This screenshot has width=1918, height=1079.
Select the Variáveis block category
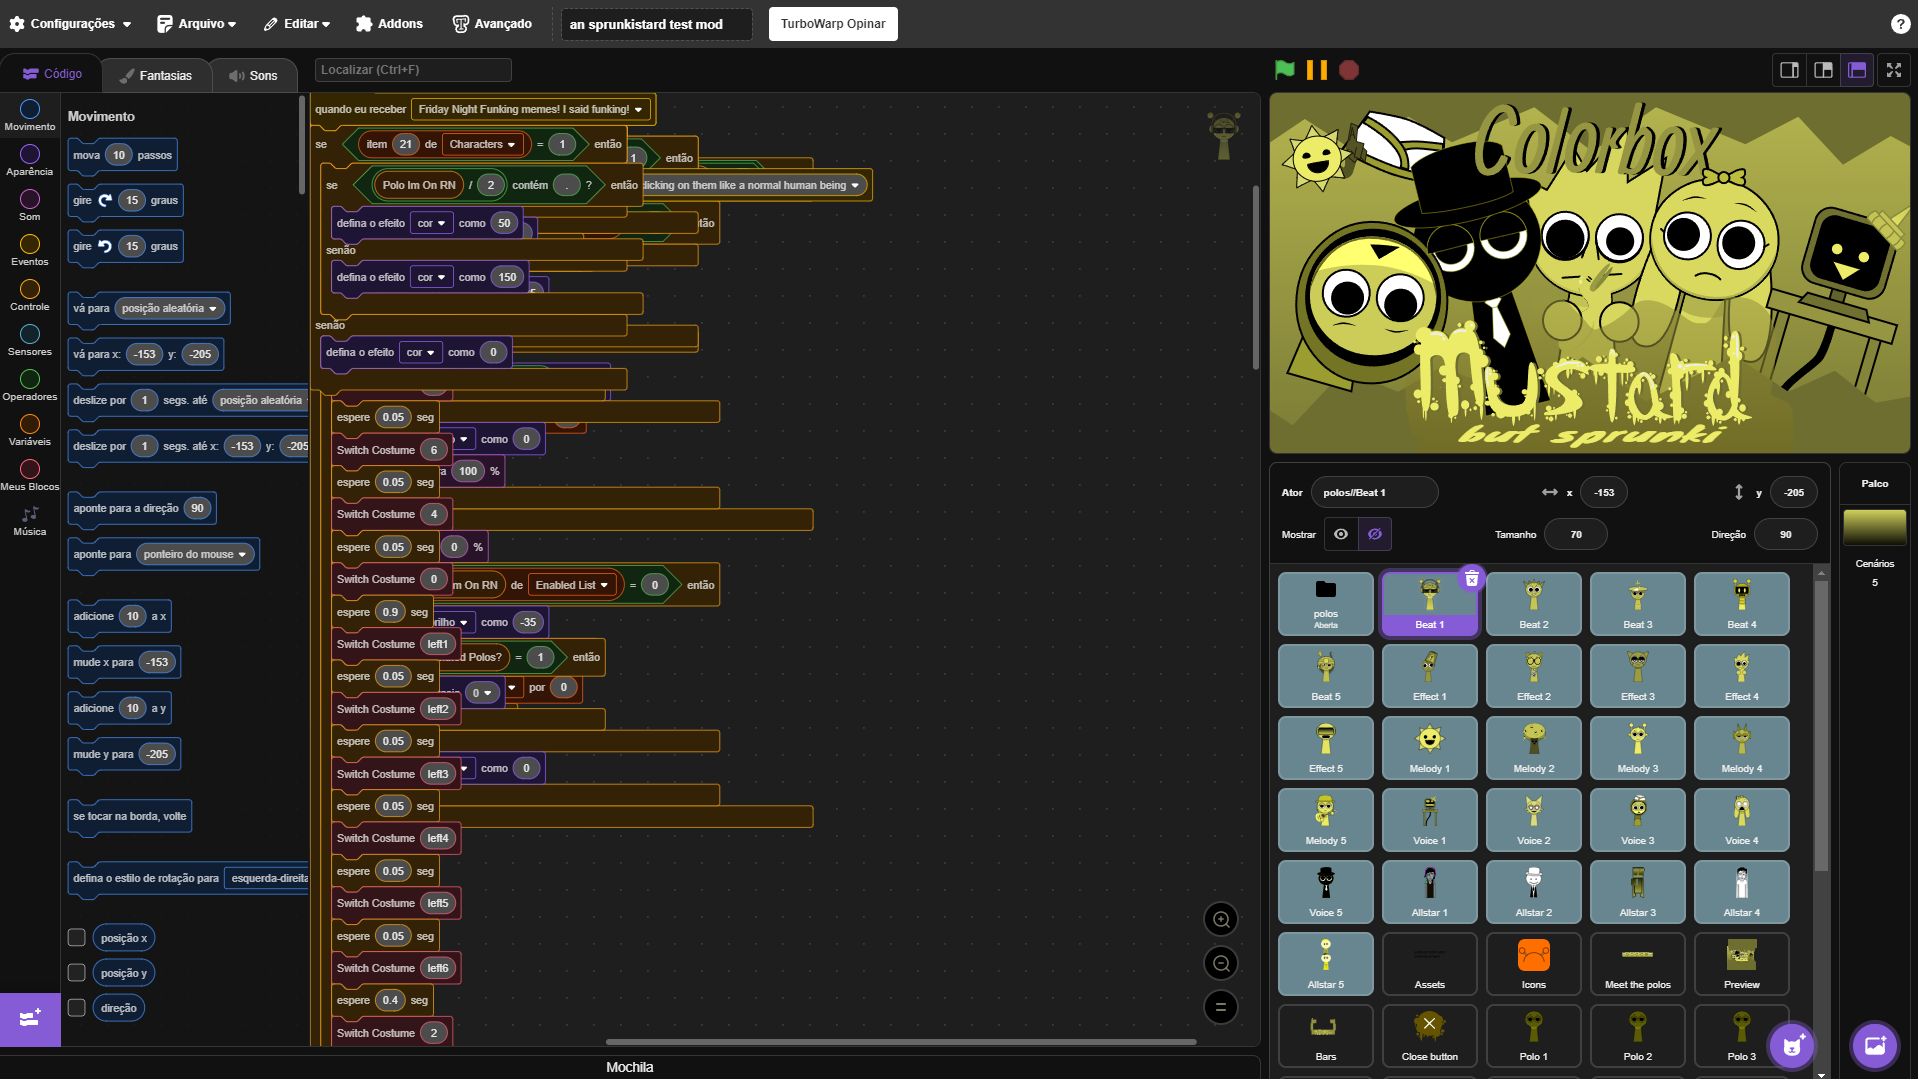point(30,430)
